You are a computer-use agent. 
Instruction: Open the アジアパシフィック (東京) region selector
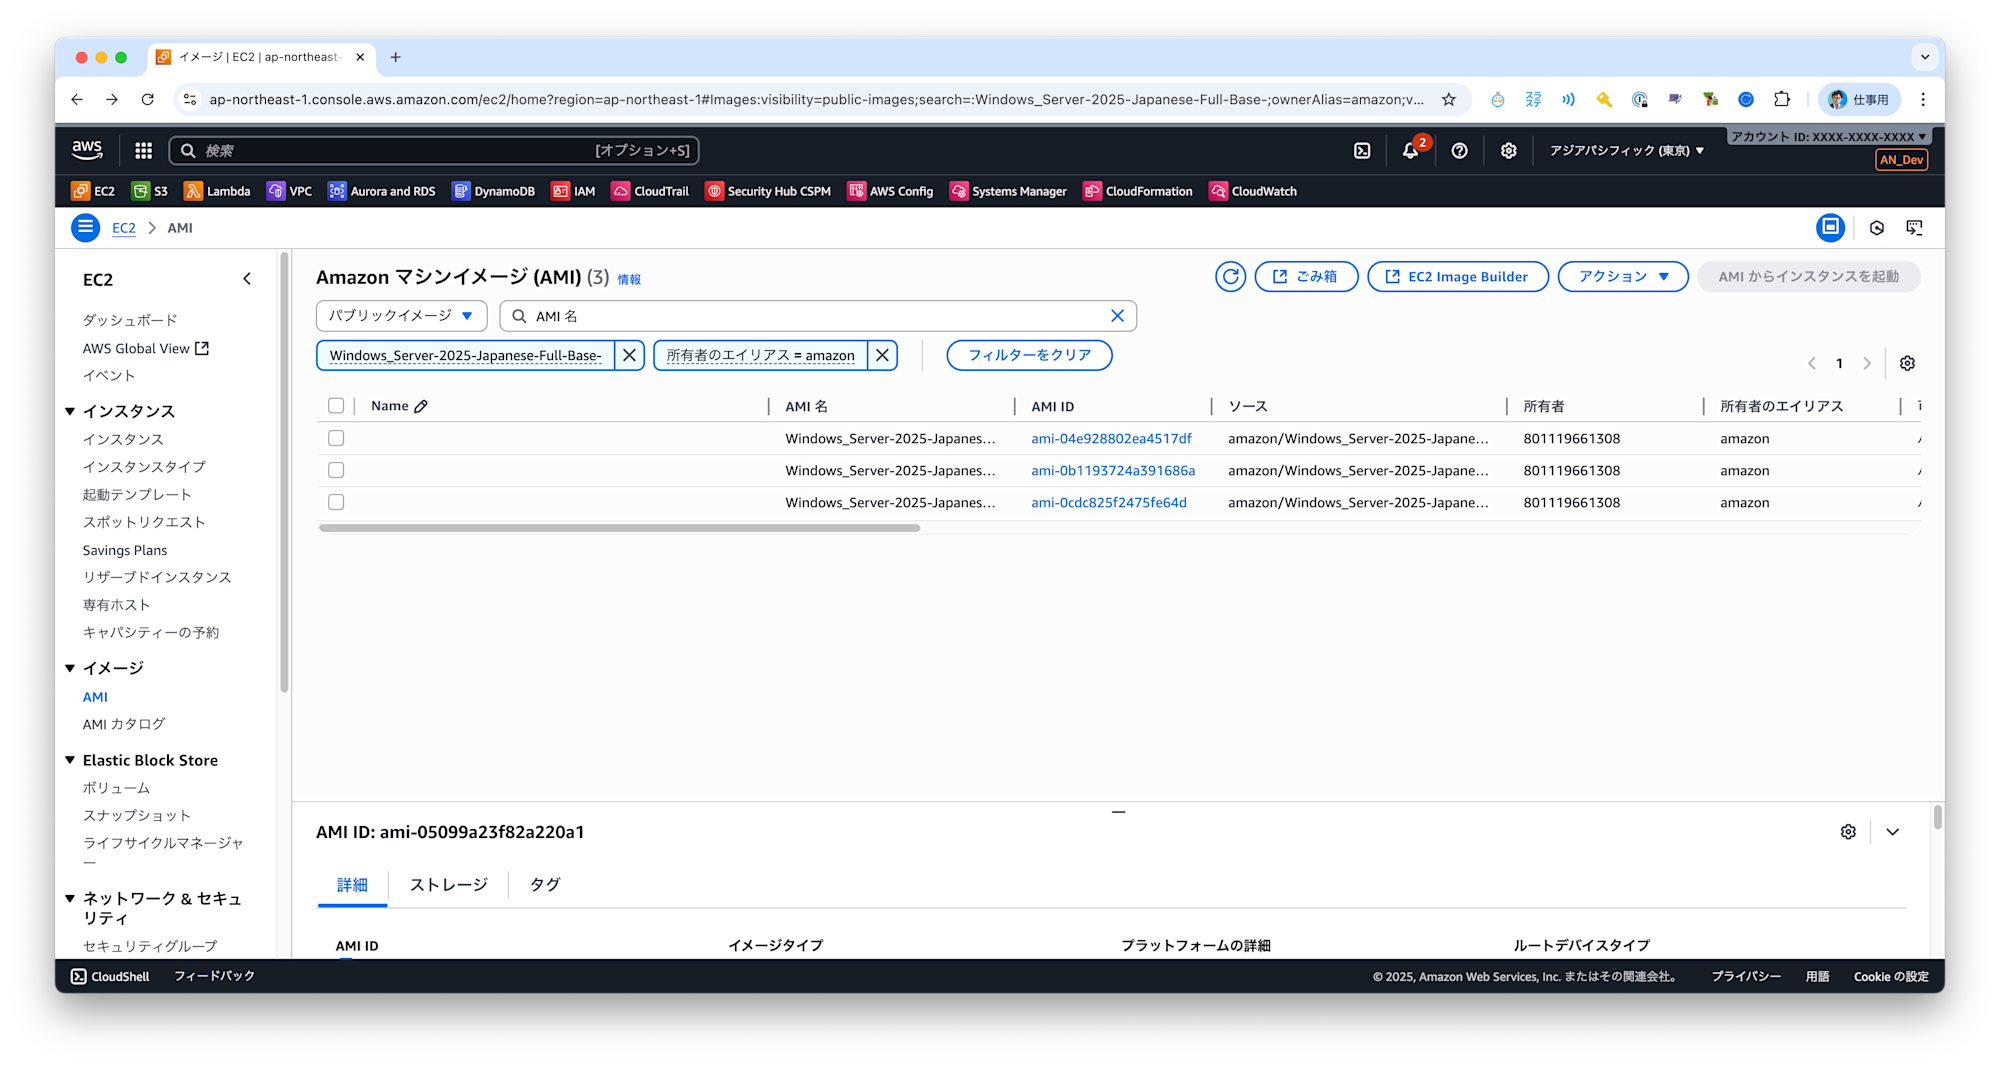1627,150
